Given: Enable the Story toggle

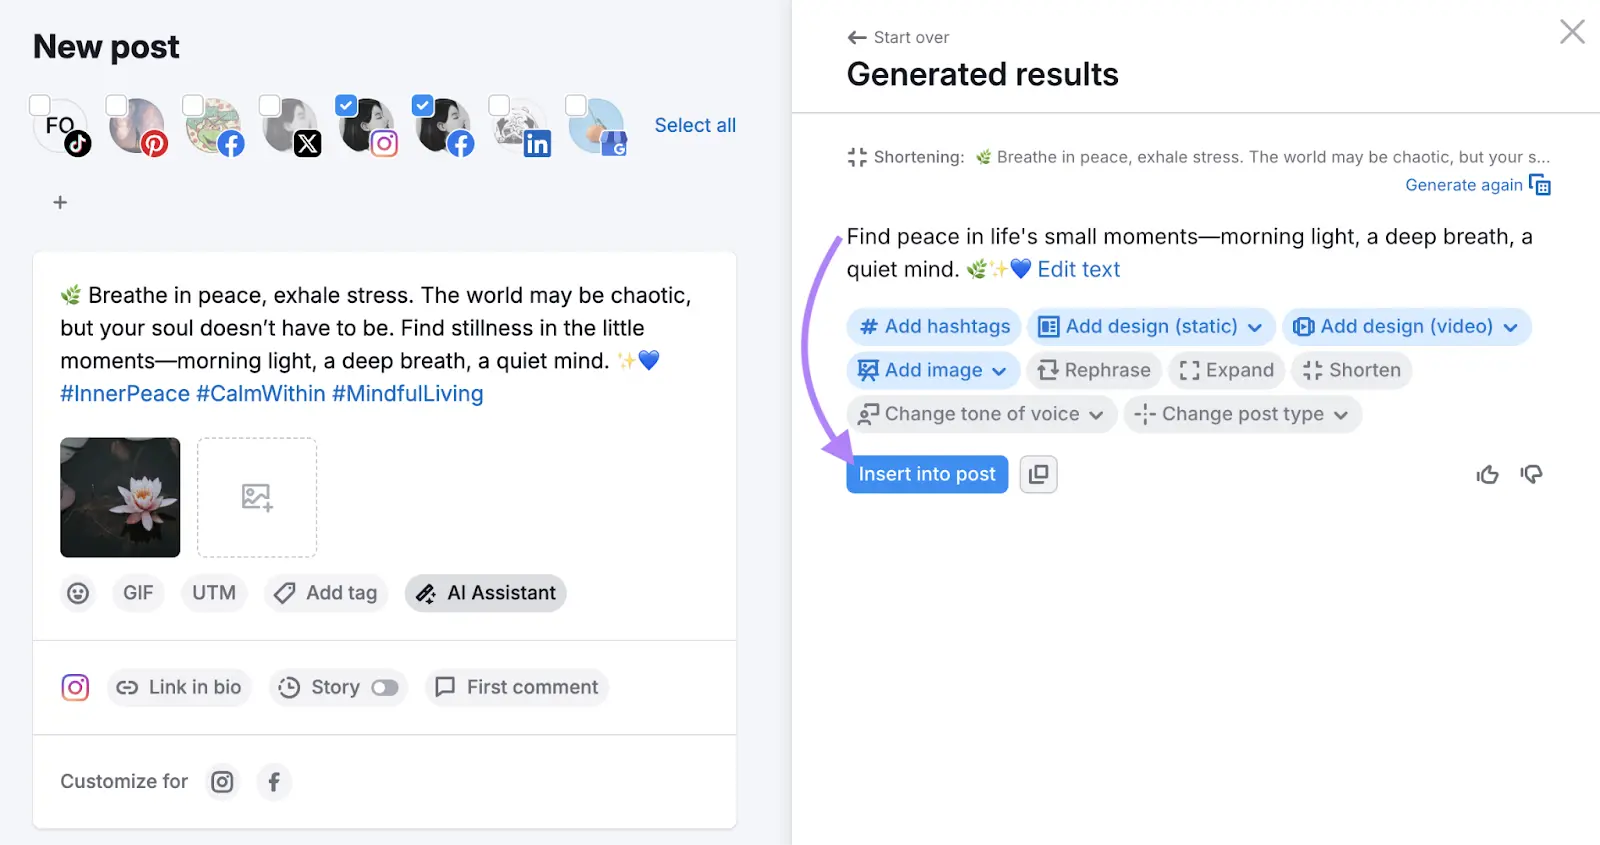Looking at the screenshot, I should [x=386, y=688].
